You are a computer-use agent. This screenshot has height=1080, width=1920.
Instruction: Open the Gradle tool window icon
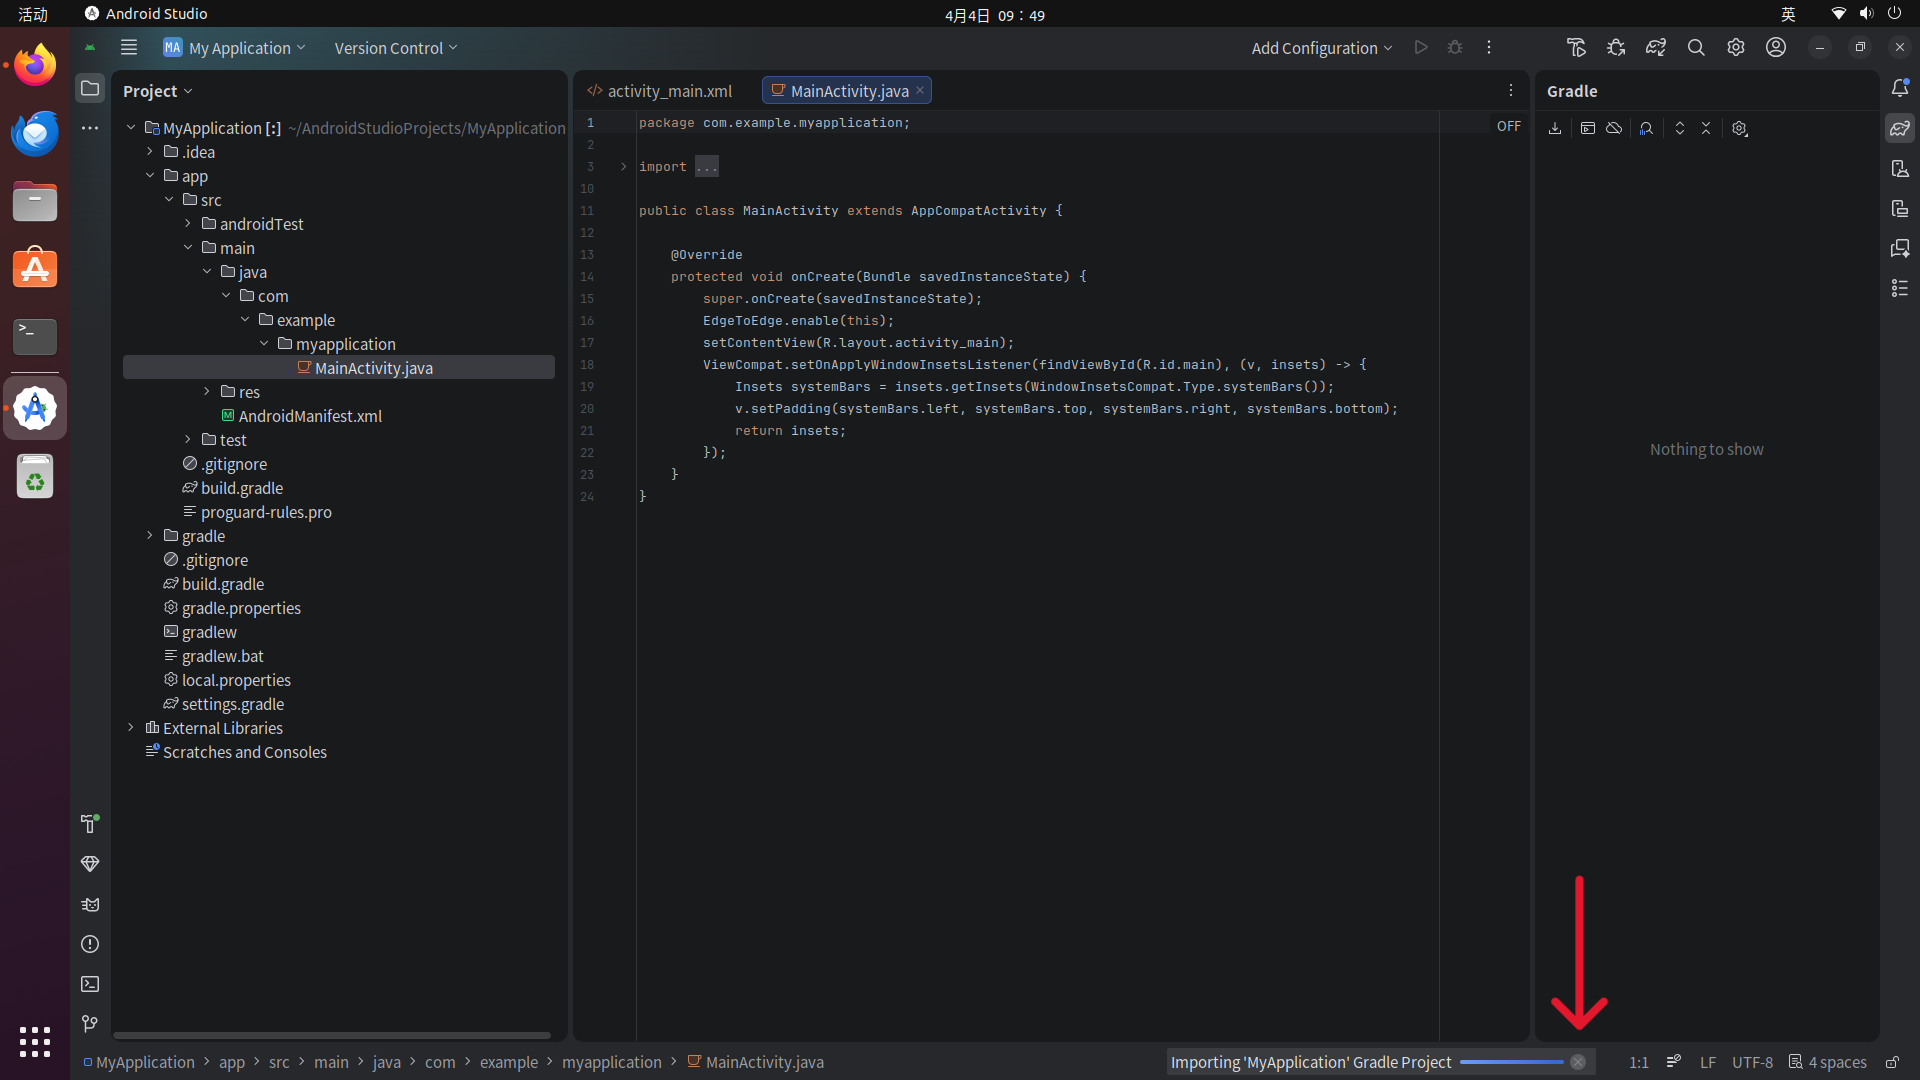1900,128
